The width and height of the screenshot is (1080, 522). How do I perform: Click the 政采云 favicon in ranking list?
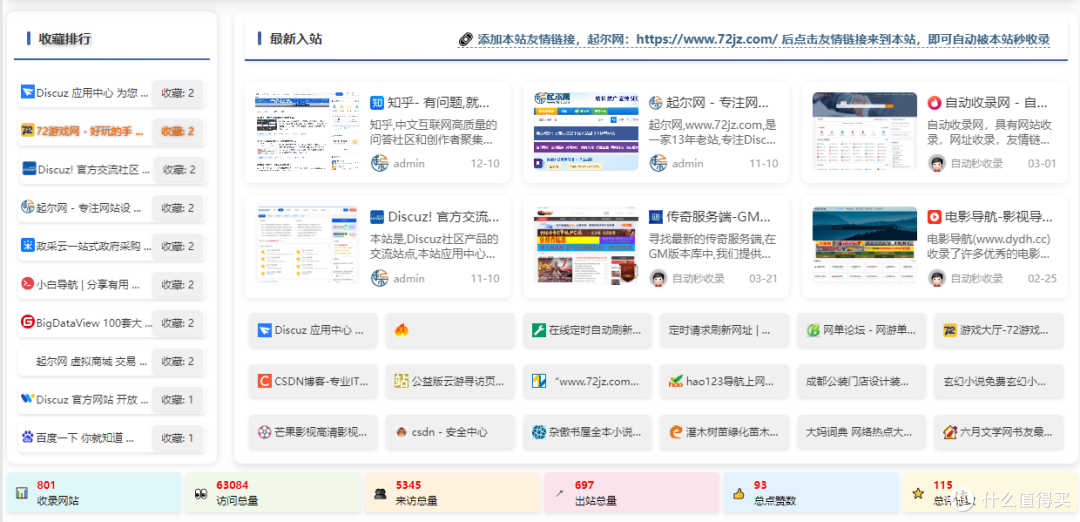tap(28, 245)
